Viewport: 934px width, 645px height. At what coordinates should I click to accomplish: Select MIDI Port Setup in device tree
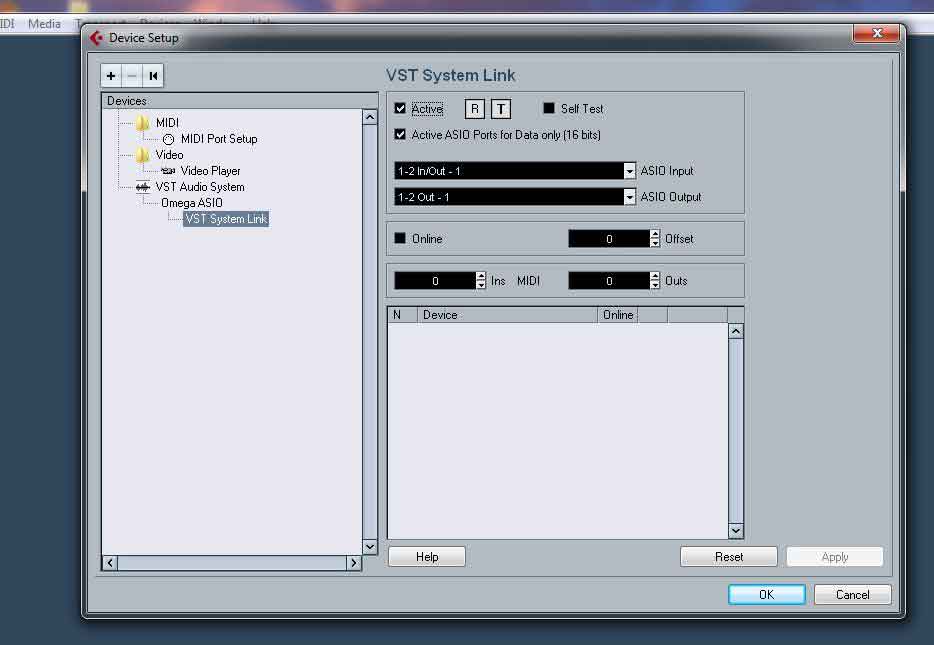pyautogui.click(x=219, y=139)
